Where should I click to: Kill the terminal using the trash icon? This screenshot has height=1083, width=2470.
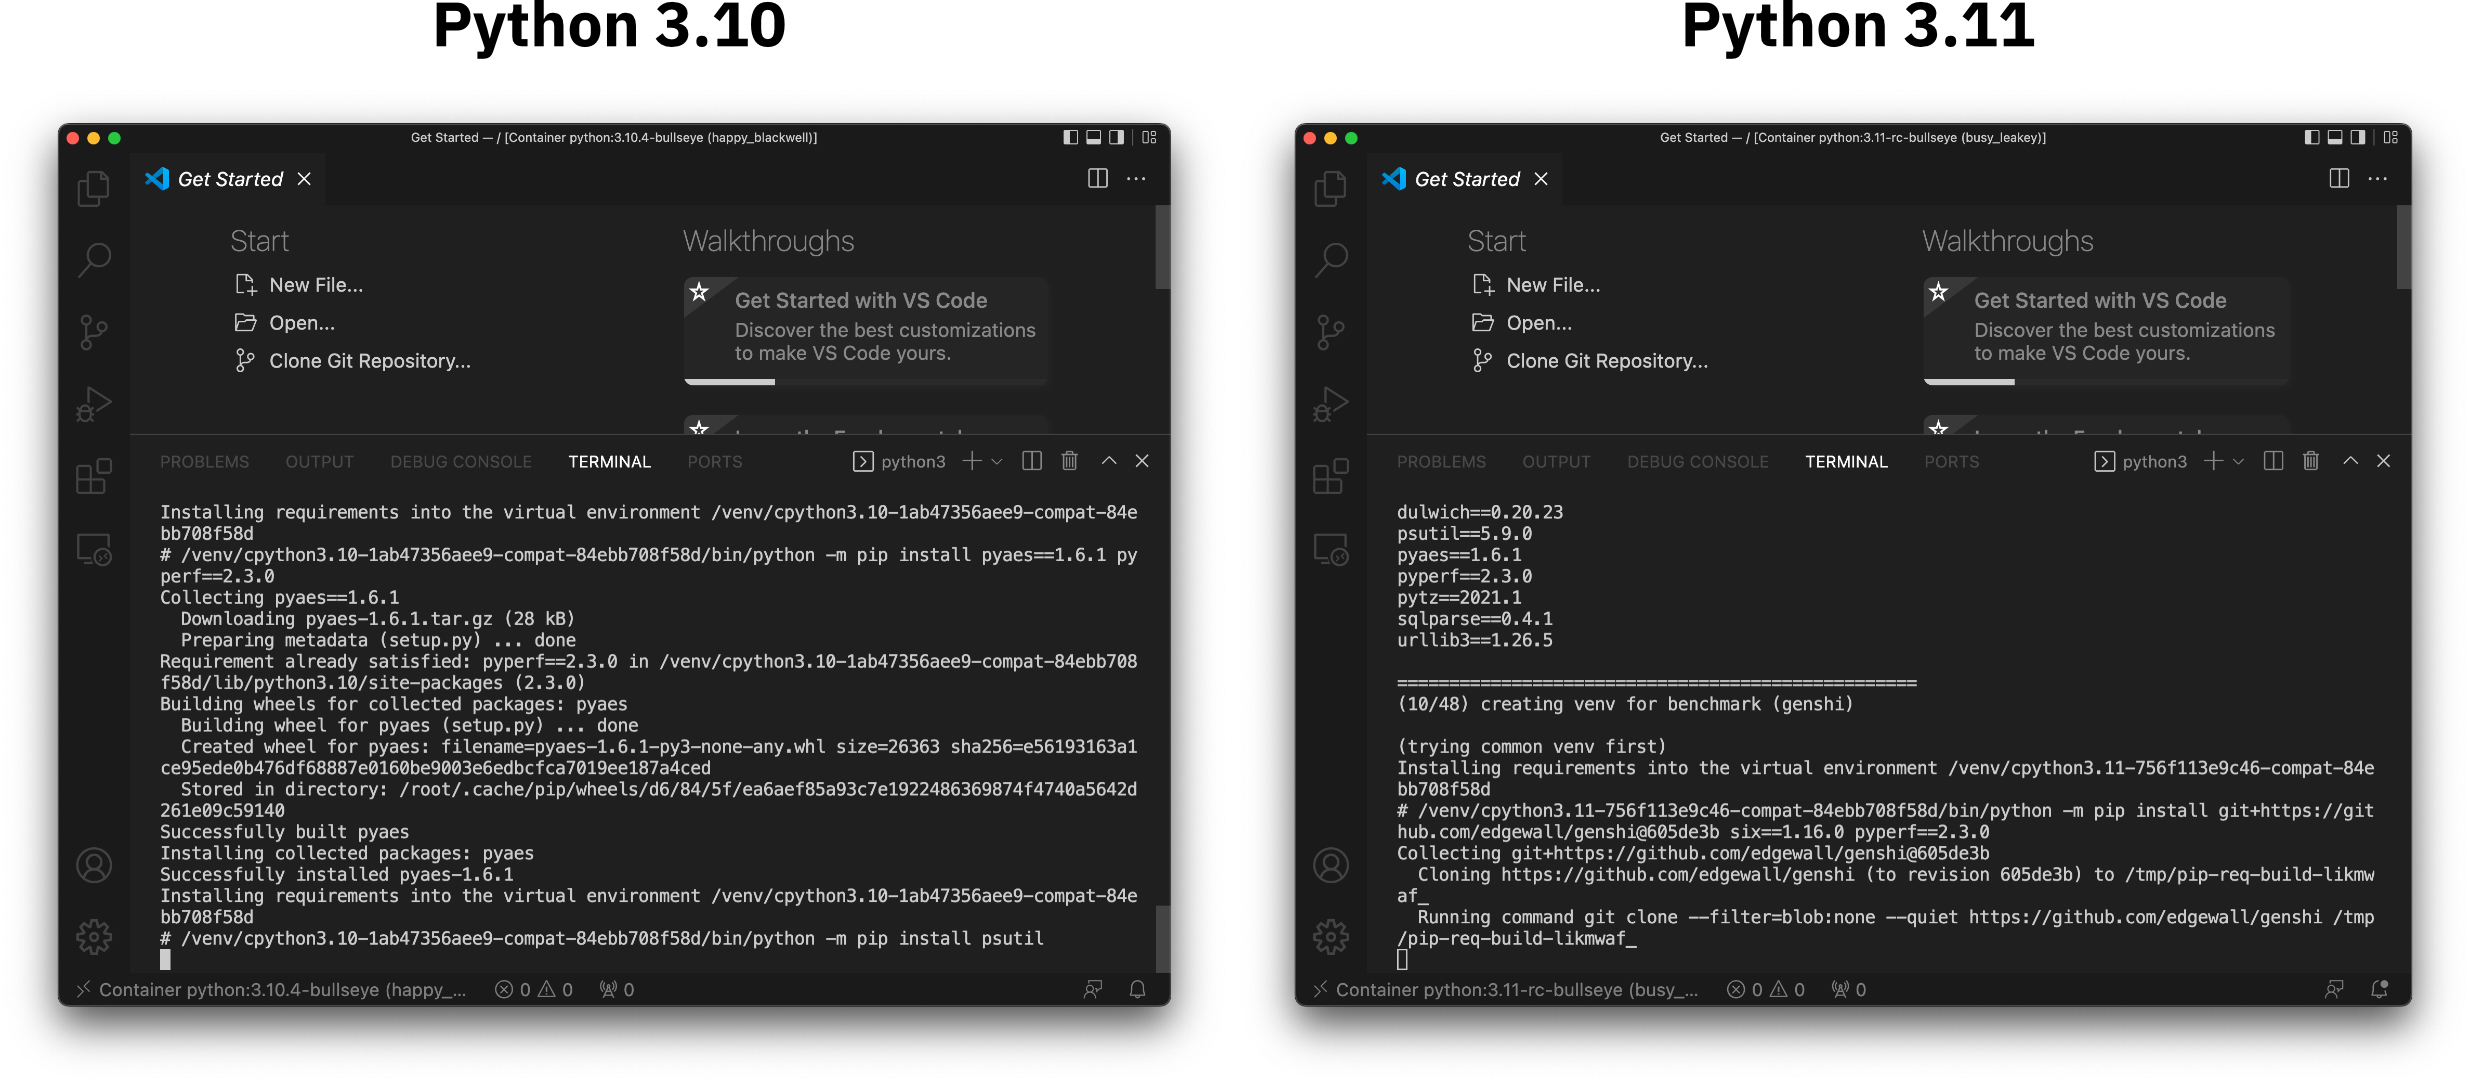point(1069,461)
